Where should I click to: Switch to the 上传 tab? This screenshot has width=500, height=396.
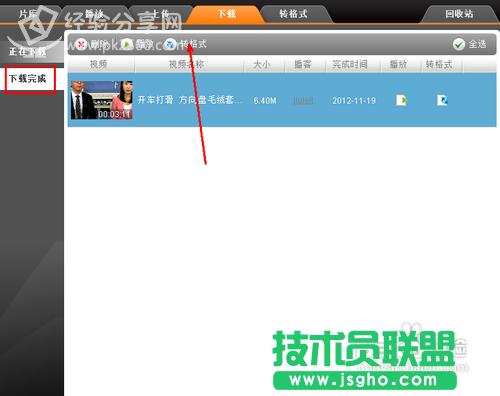(161, 14)
